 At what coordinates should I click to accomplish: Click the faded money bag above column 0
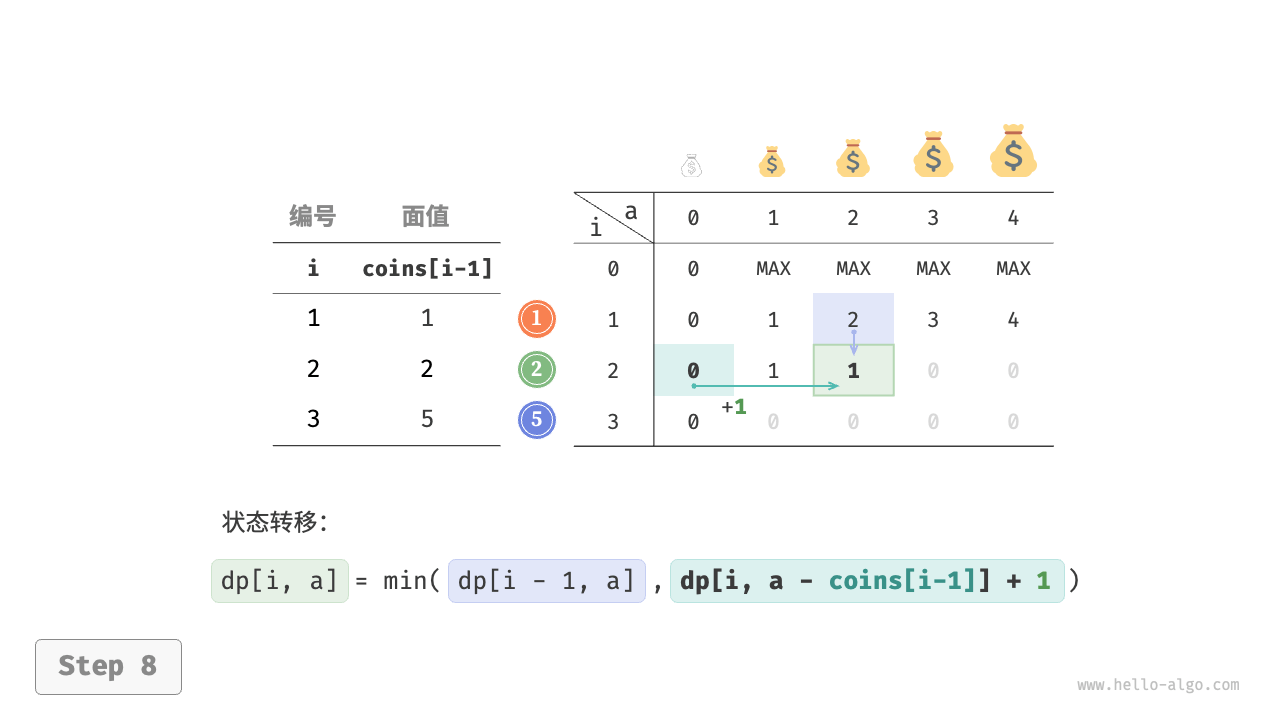[x=692, y=166]
